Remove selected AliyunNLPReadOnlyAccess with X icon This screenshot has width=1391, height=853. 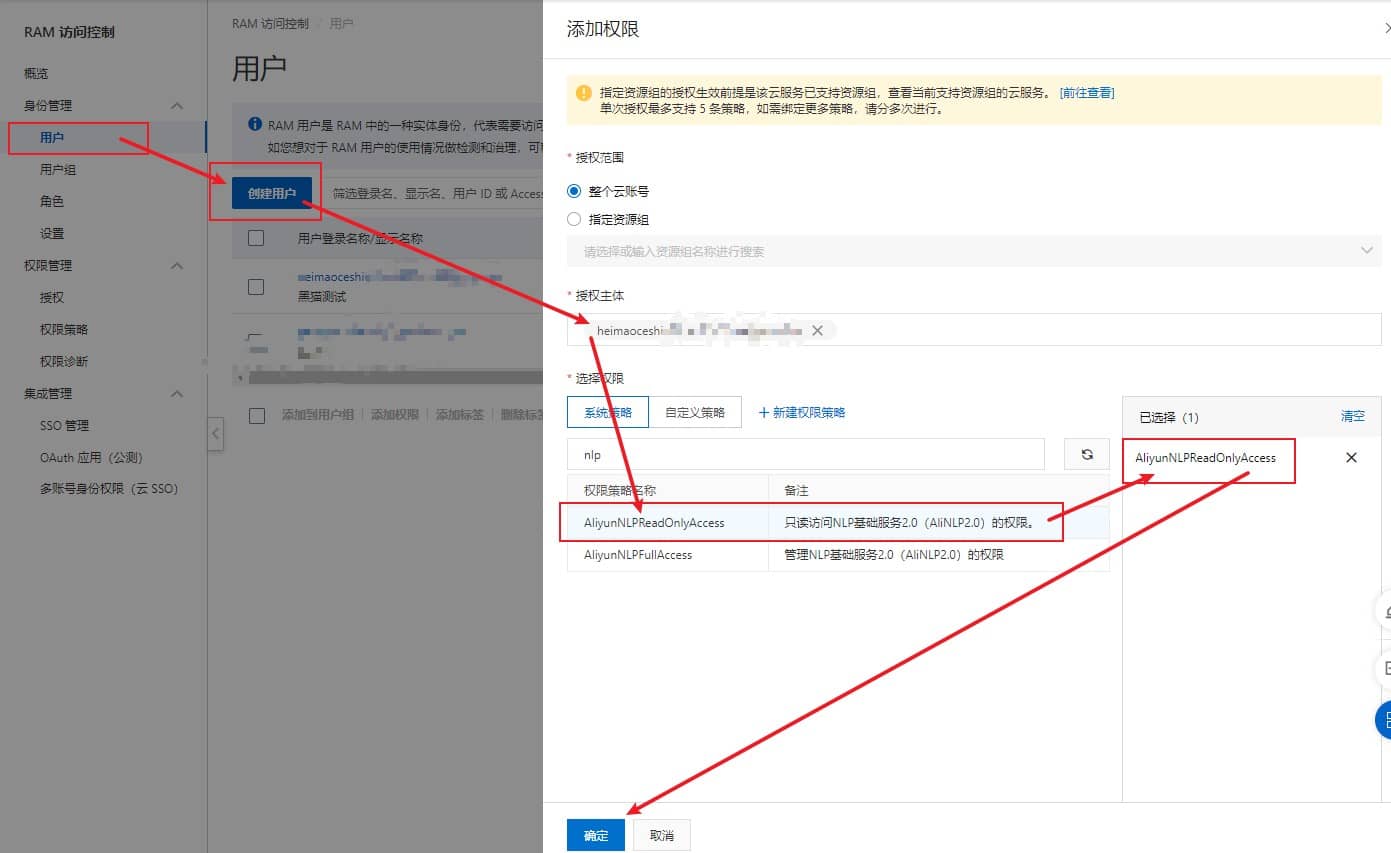[1351, 458]
